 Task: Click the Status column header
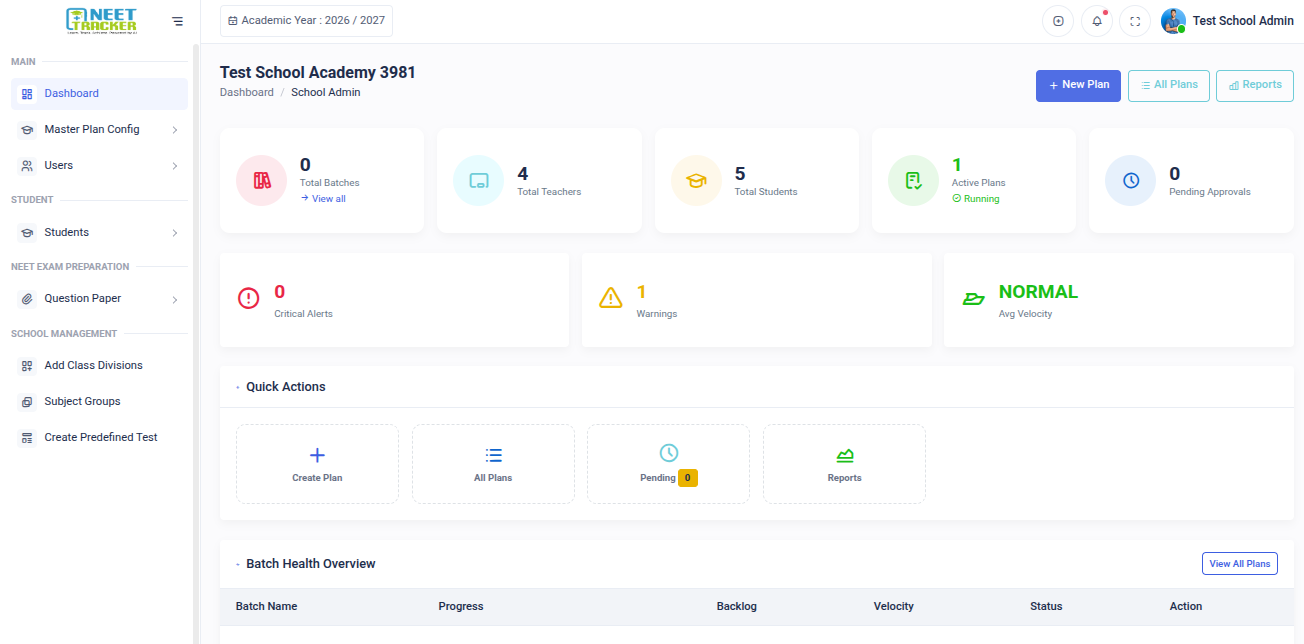[x=1046, y=607]
